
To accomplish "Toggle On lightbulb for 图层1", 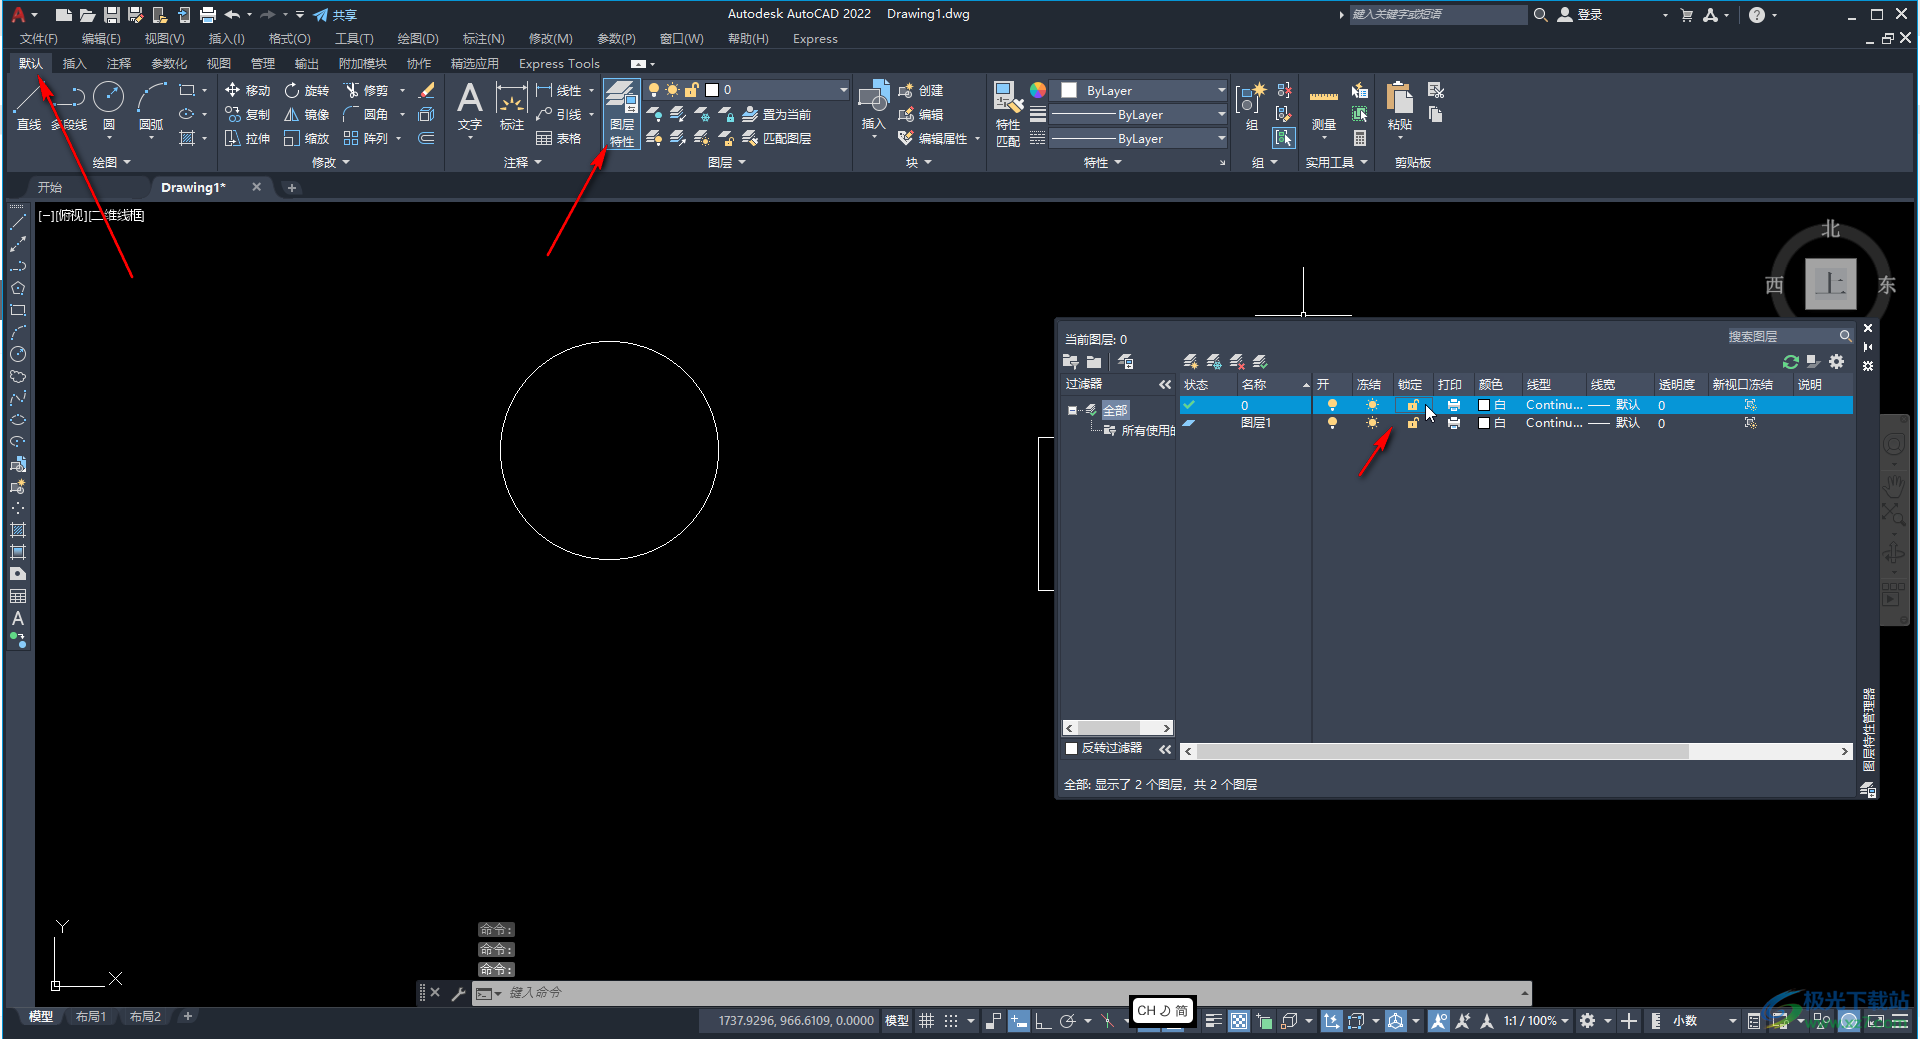I will pos(1332,423).
